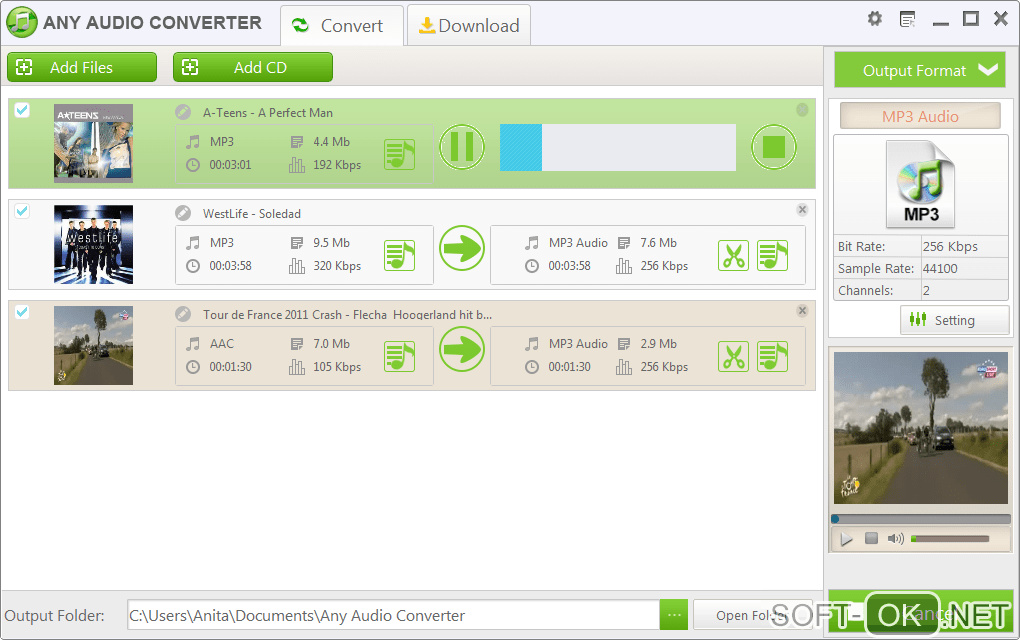Image resolution: width=1020 pixels, height=640 pixels.
Task: Click the A-Teens conversion progress bar
Action: [x=618, y=148]
